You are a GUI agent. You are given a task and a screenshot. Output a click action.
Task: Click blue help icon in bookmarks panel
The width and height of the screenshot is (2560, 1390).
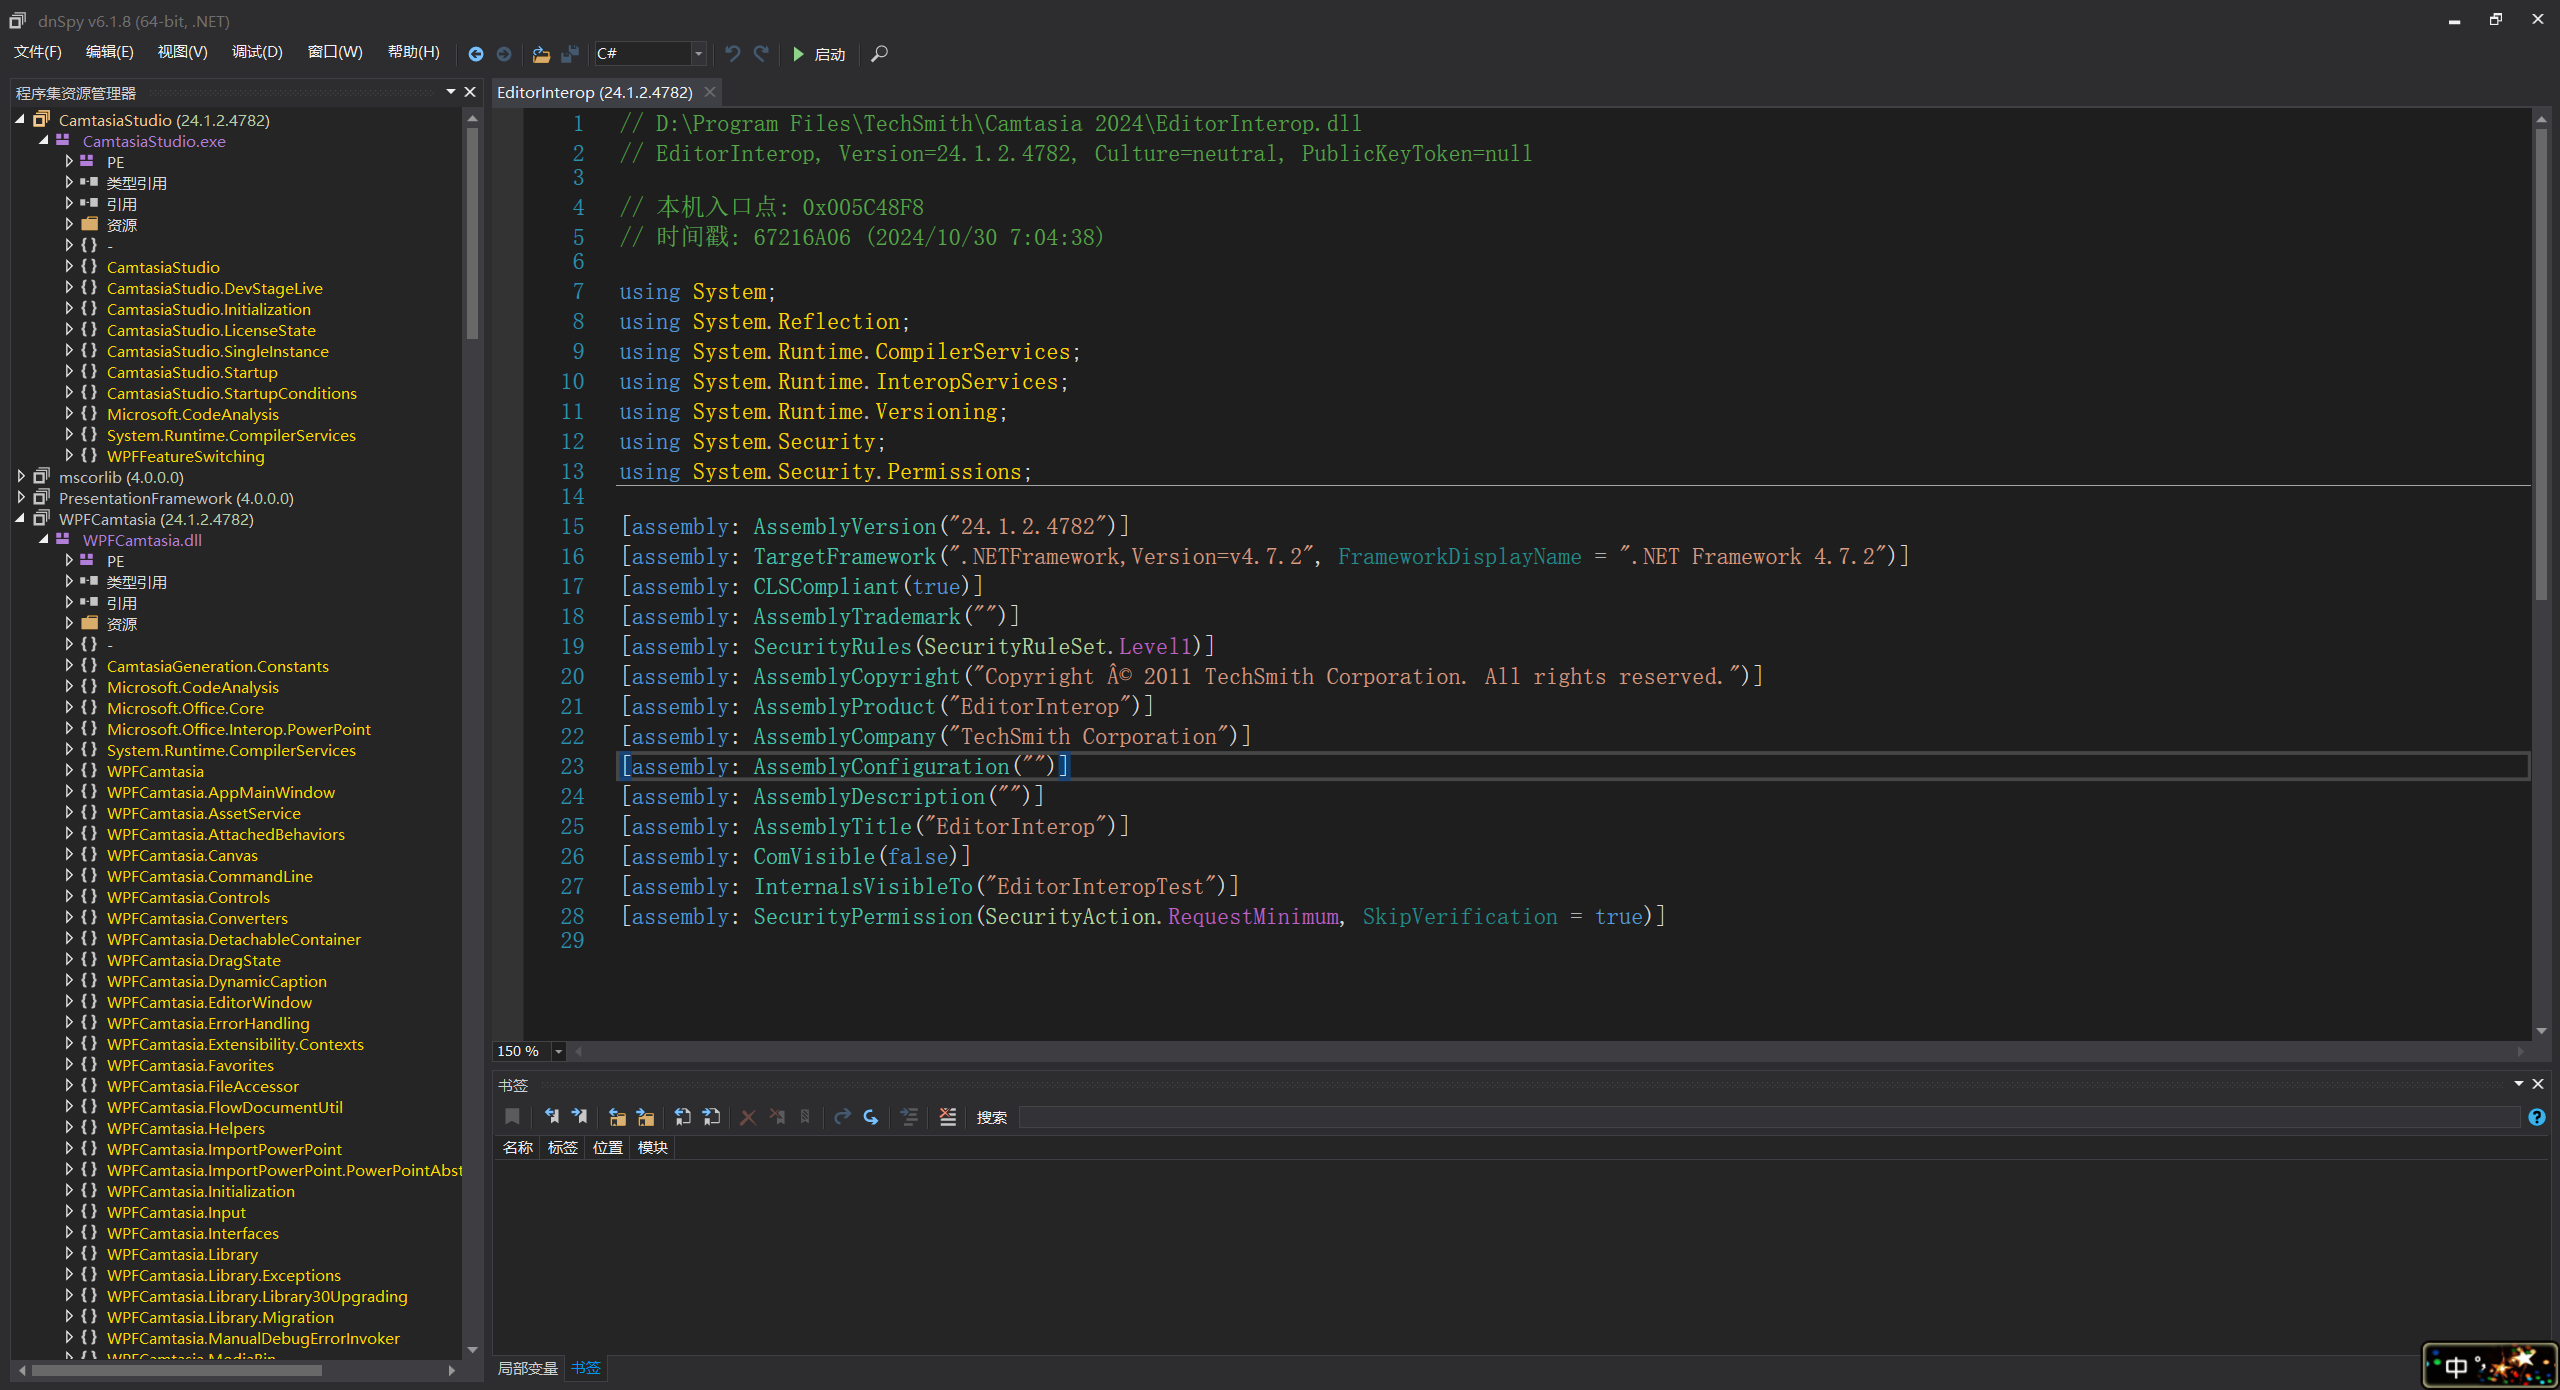(x=2537, y=1117)
